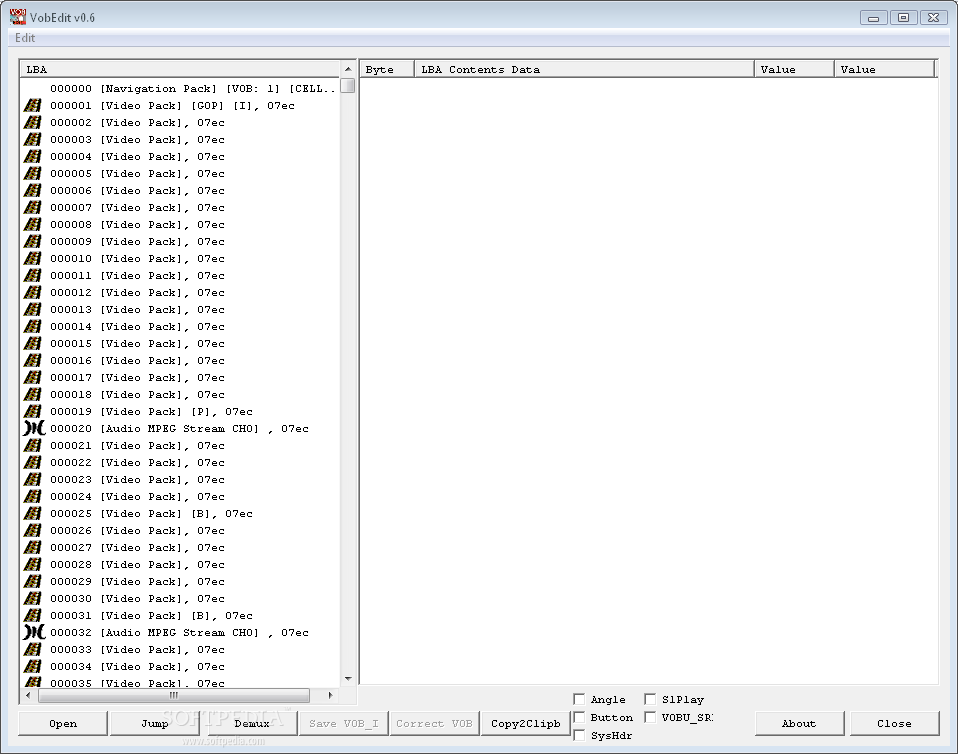This screenshot has height=754, width=958.
Task: Click the LBA column header
Action: 180,69
